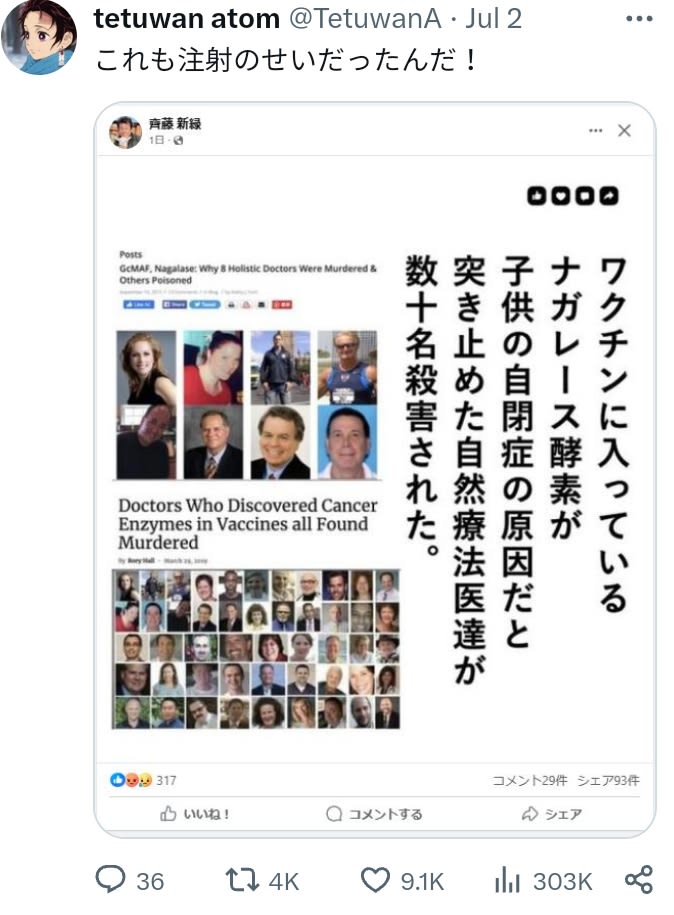Open embedded Facebook post options ellipsis

point(595,130)
